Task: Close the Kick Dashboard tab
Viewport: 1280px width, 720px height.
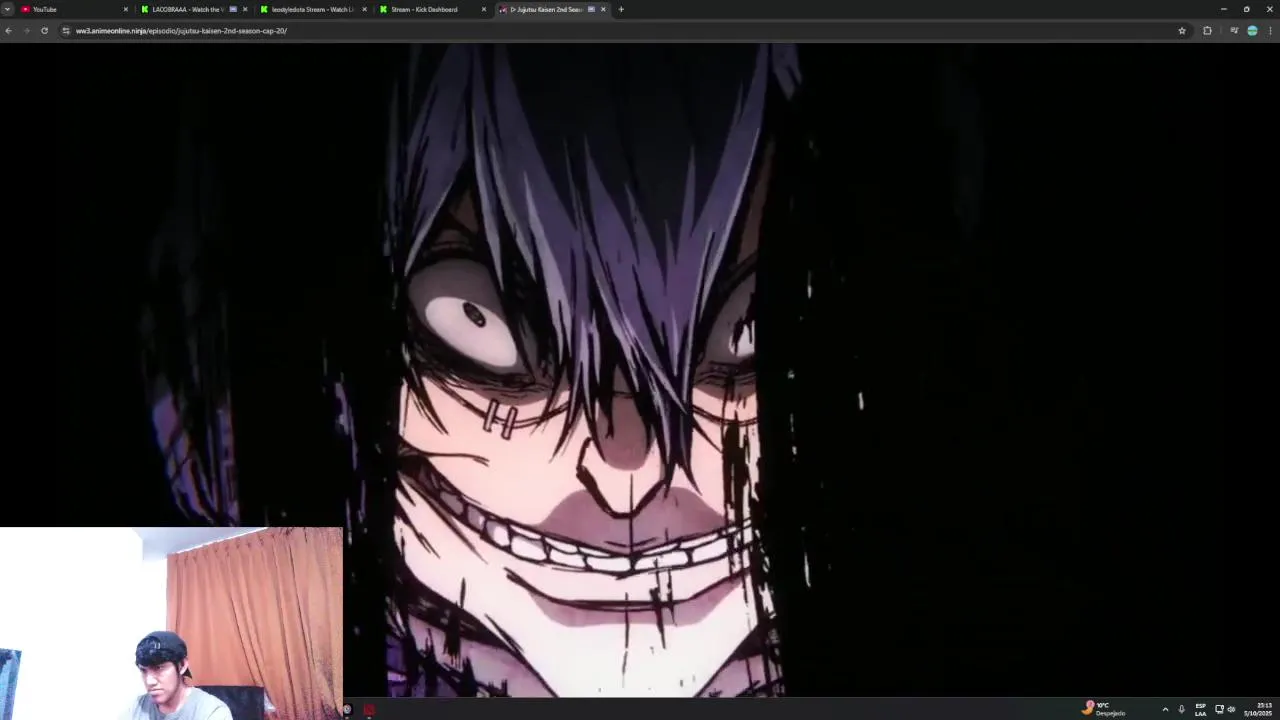Action: point(484,9)
